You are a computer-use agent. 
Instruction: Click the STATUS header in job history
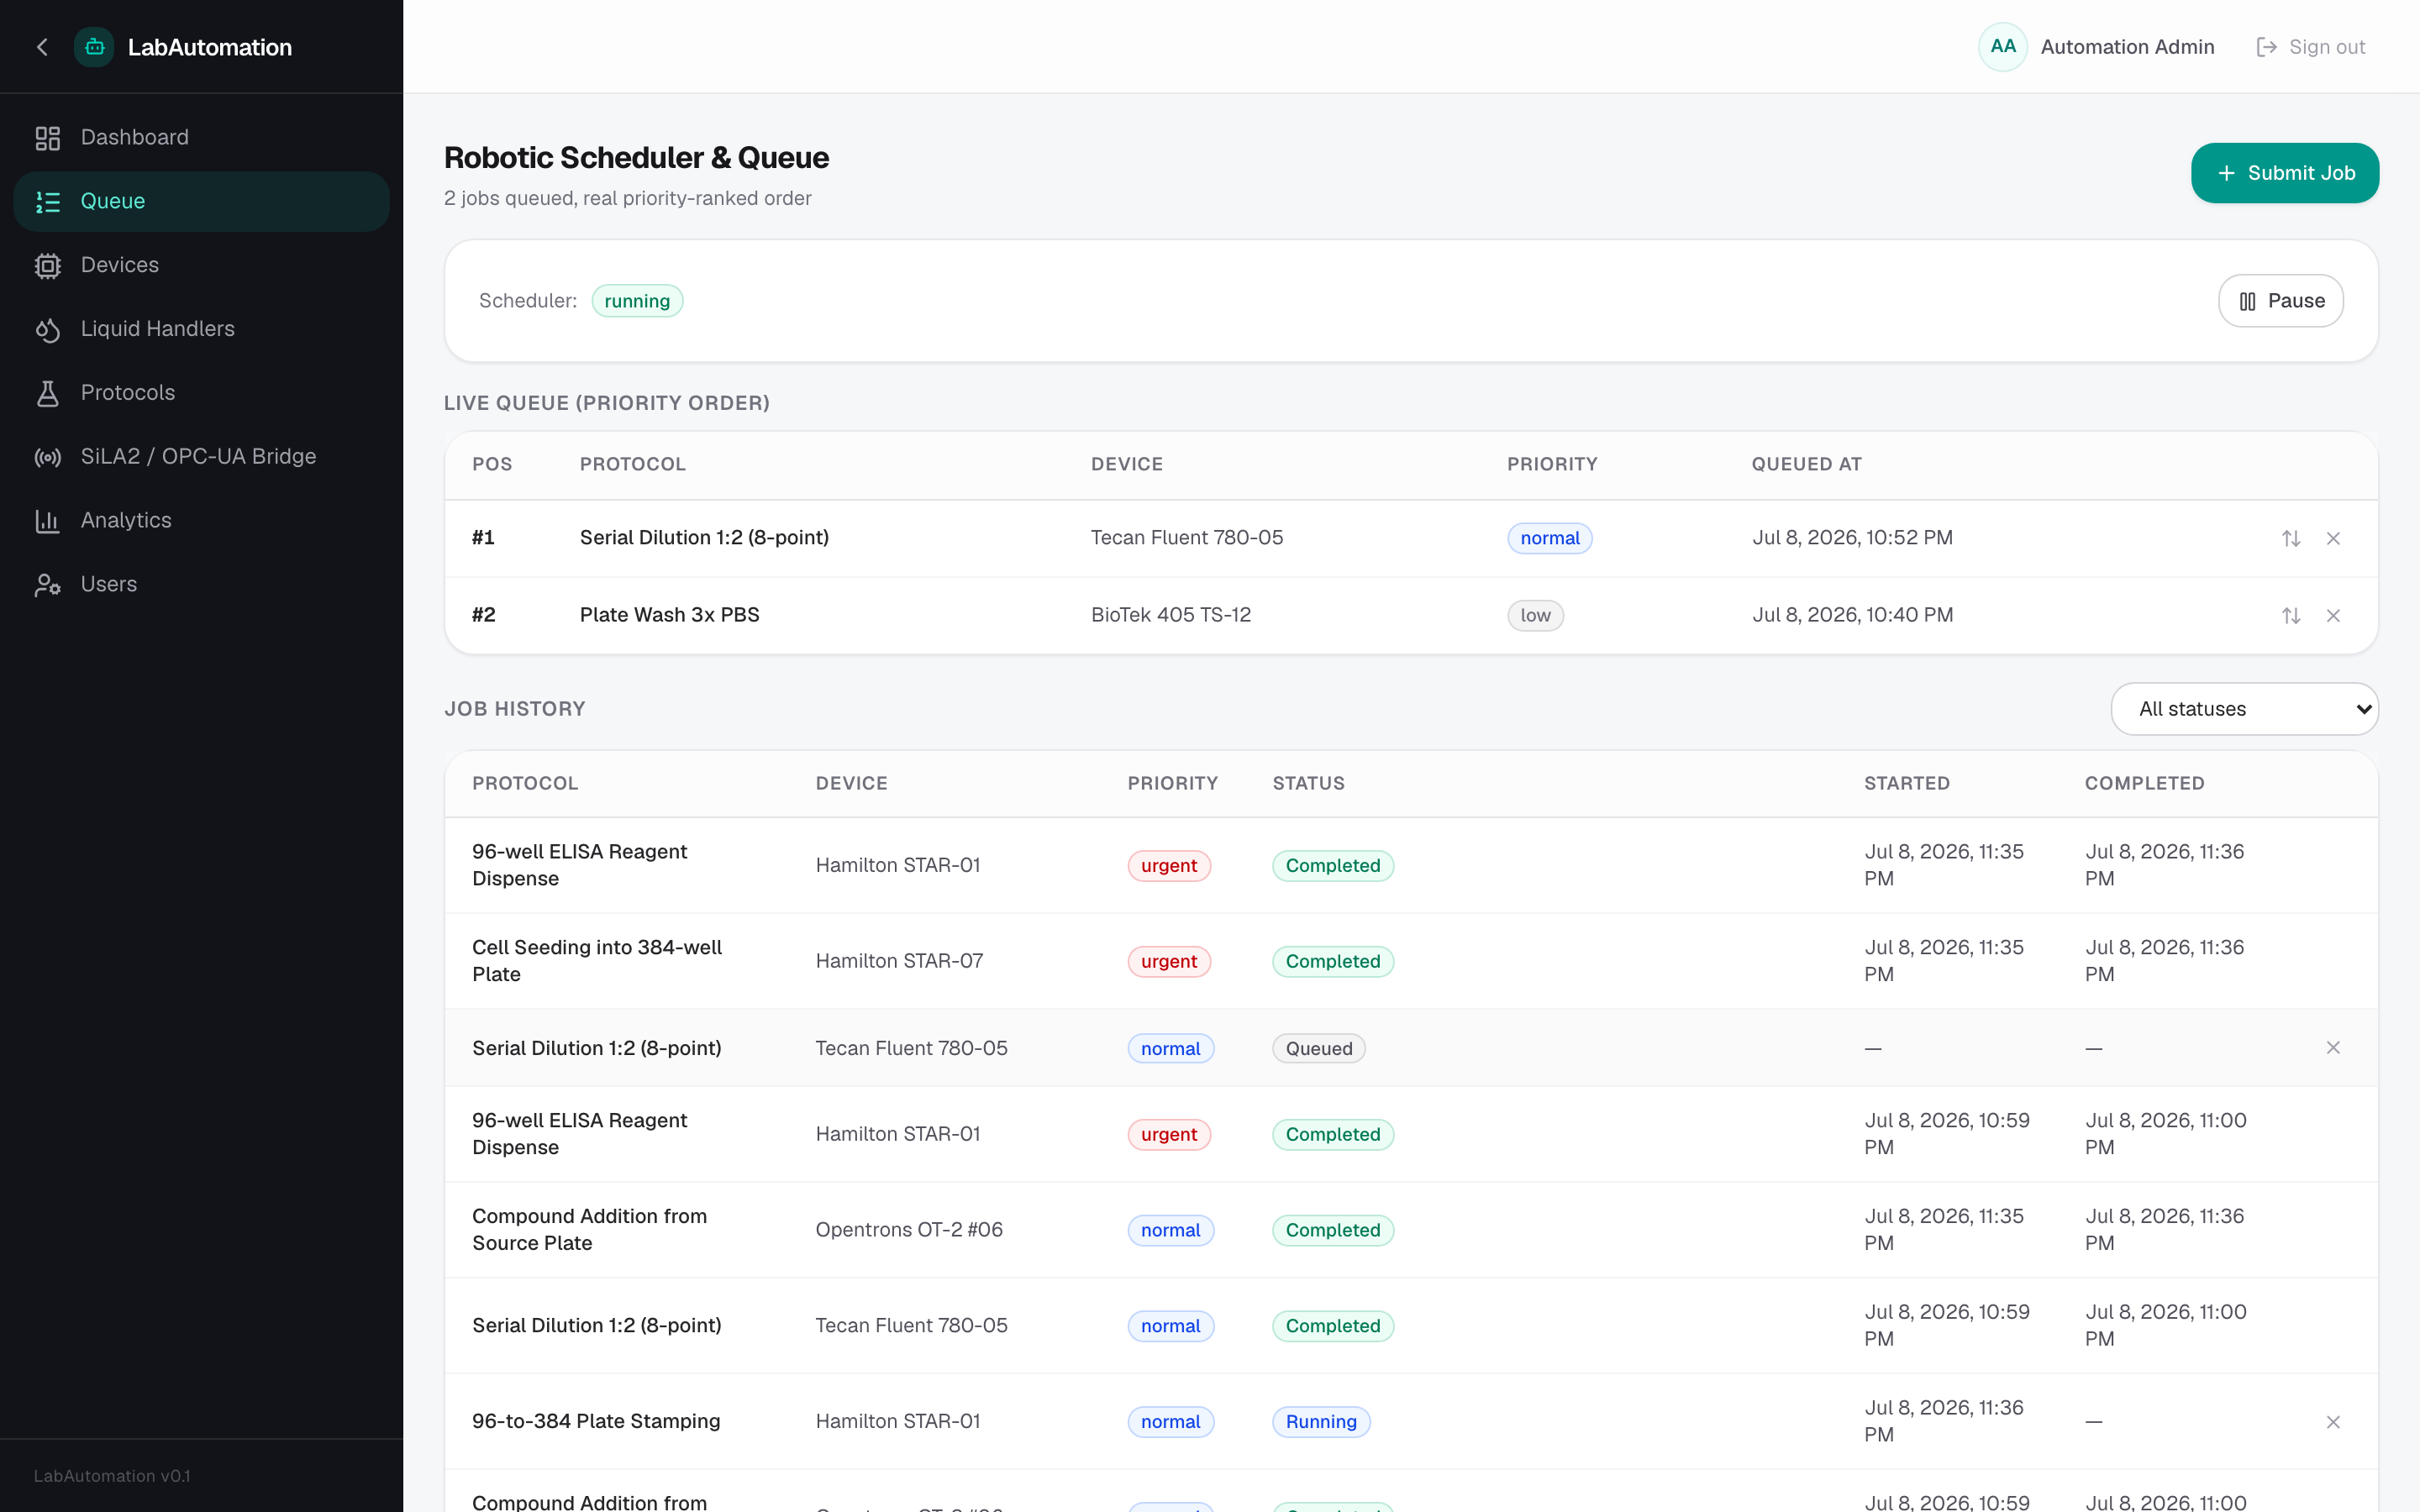(x=1308, y=784)
